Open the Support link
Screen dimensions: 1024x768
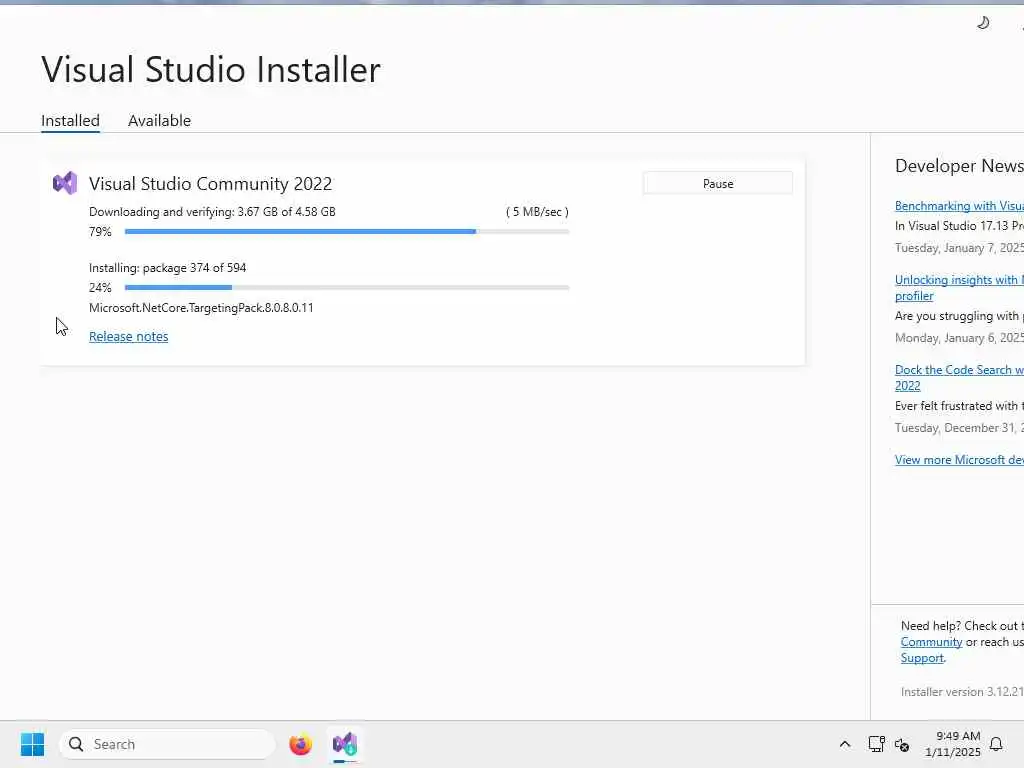922,658
